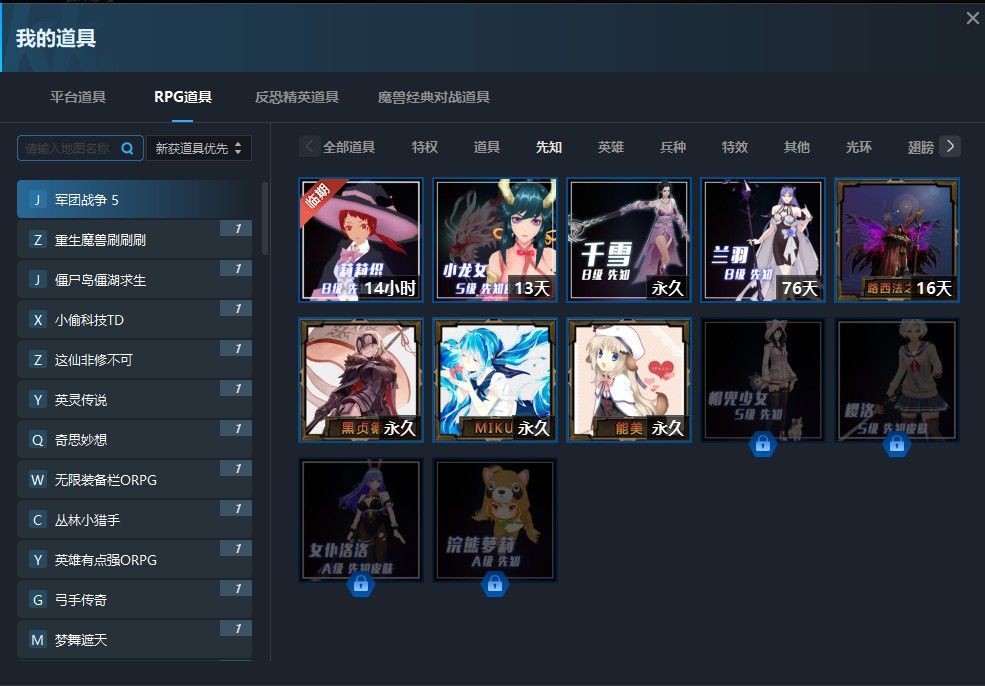The width and height of the screenshot is (985, 686).
Task: Open the 魔兽经典对战道具 tab
Action: (x=433, y=97)
